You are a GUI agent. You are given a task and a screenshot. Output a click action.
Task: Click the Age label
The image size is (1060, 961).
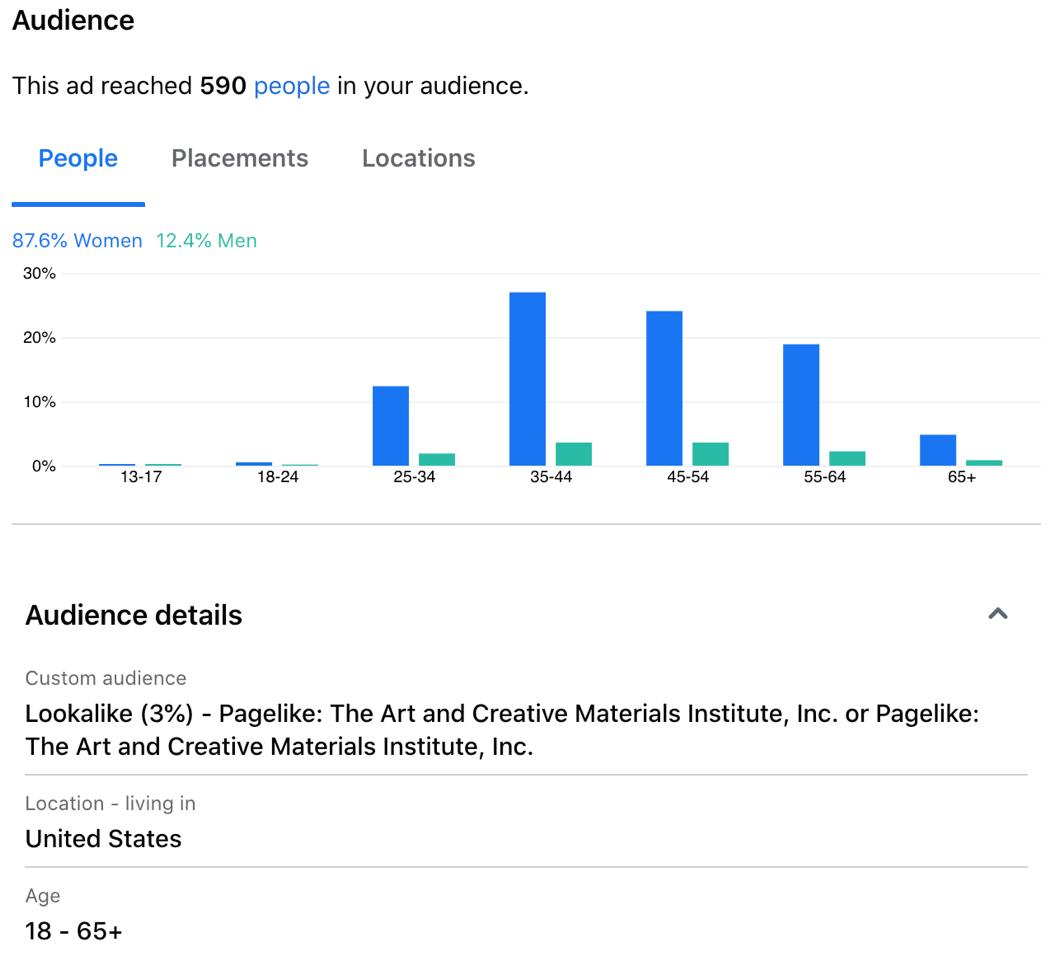pos(43,896)
